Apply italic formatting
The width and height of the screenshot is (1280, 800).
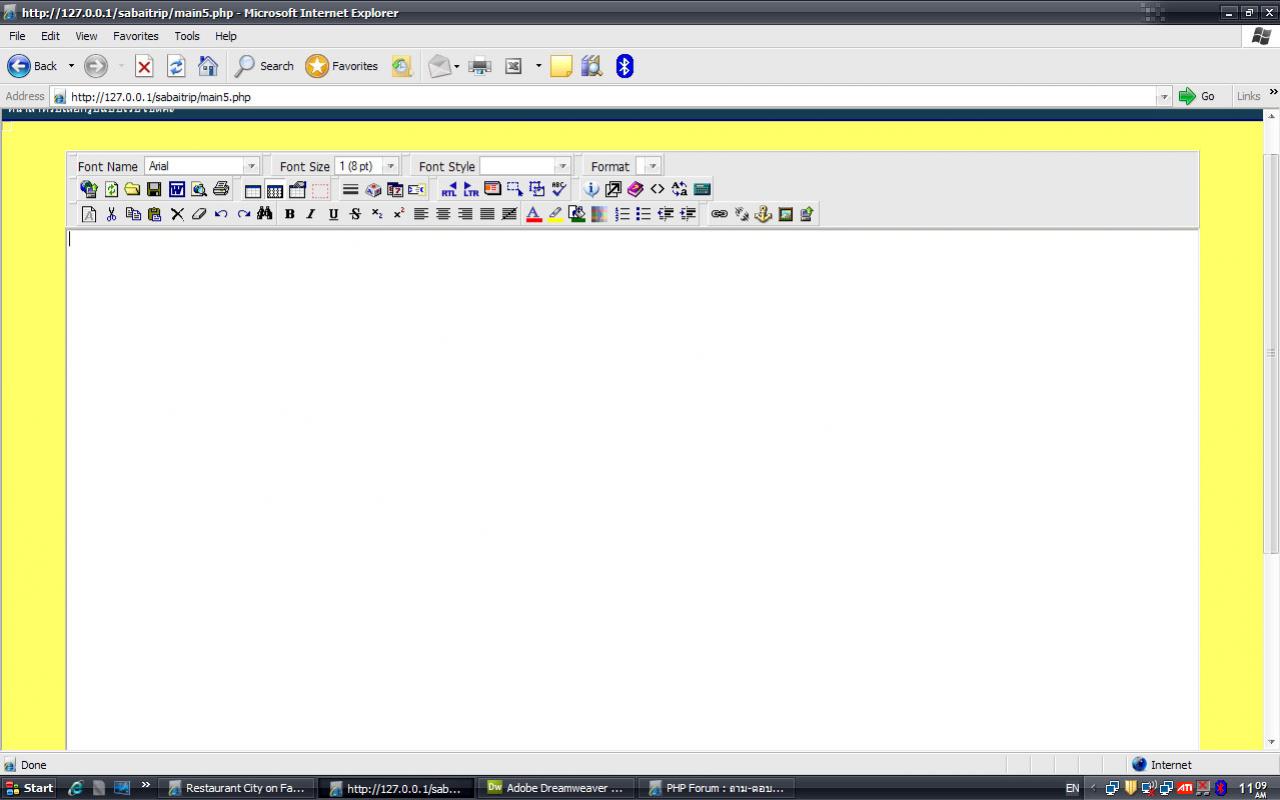pyautogui.click(x=311, y=213)
